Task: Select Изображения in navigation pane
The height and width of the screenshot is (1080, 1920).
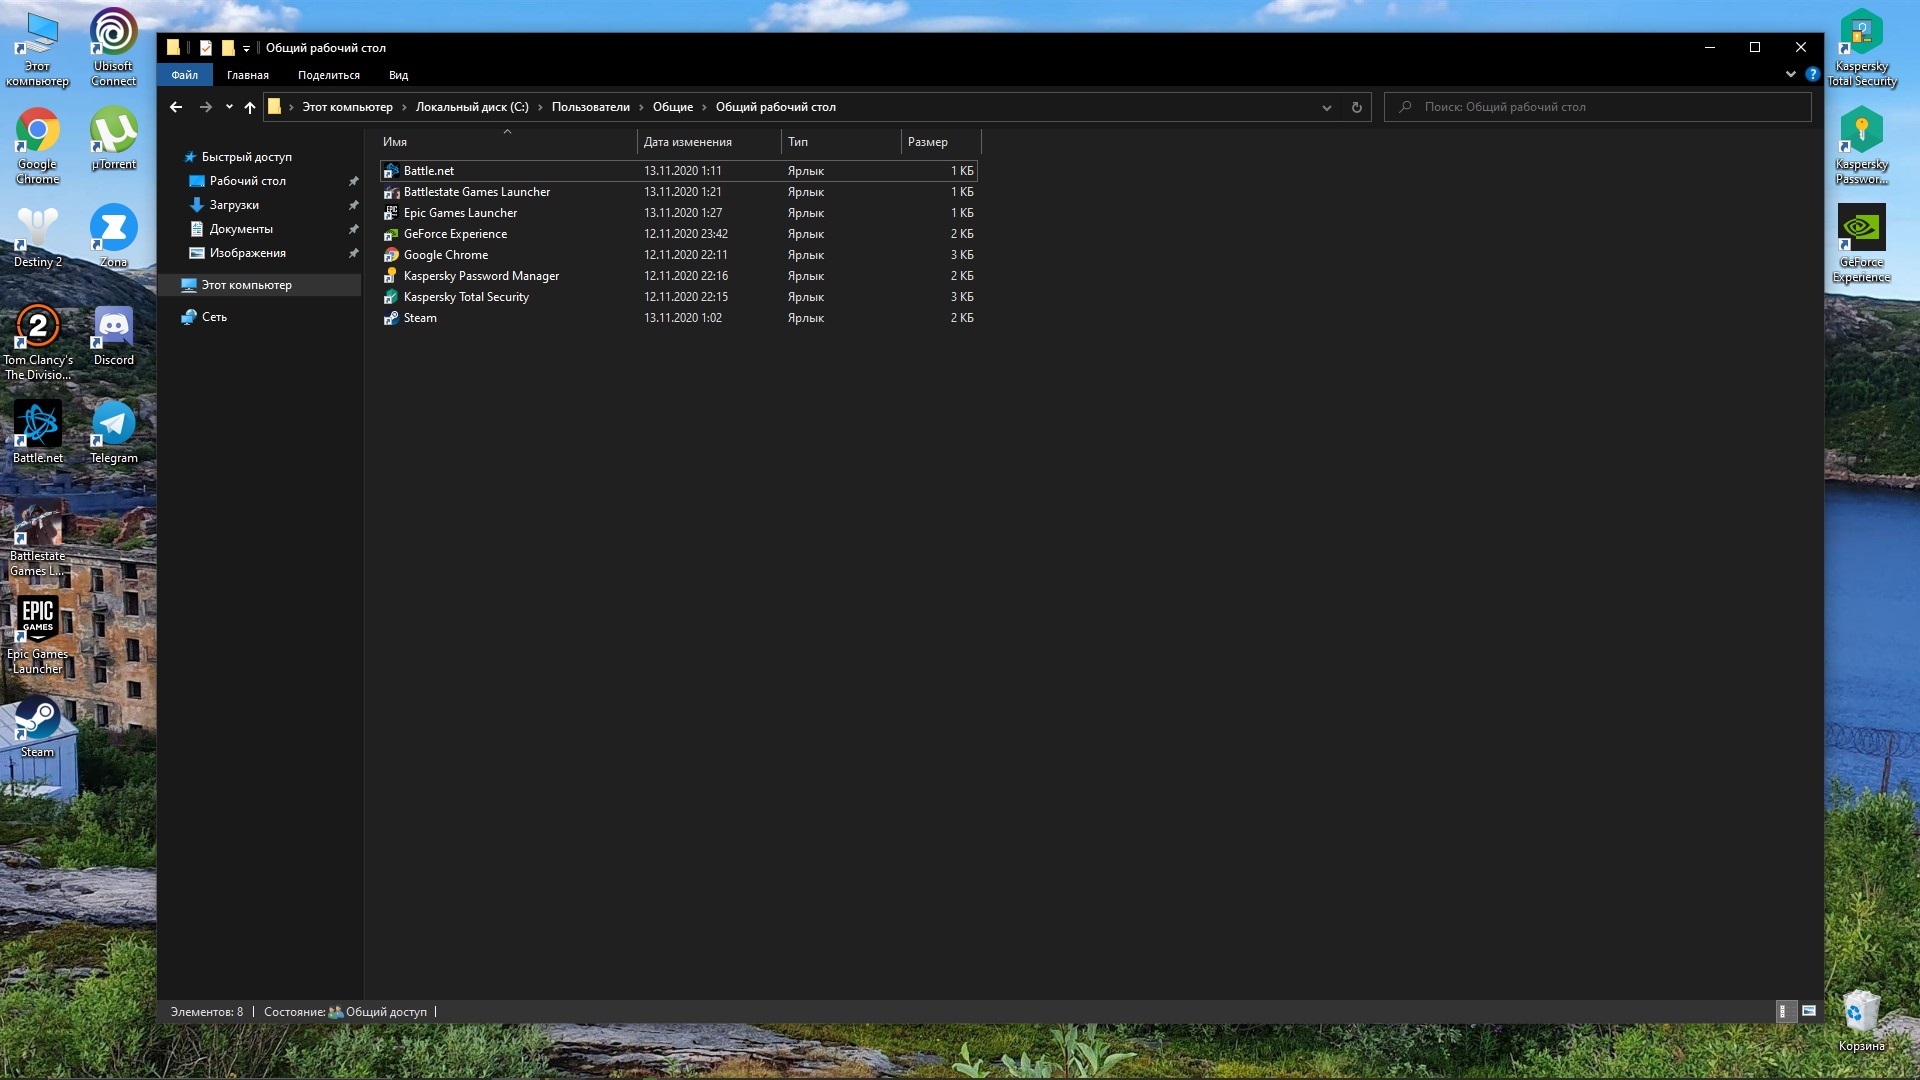Action: pos(247,253)
